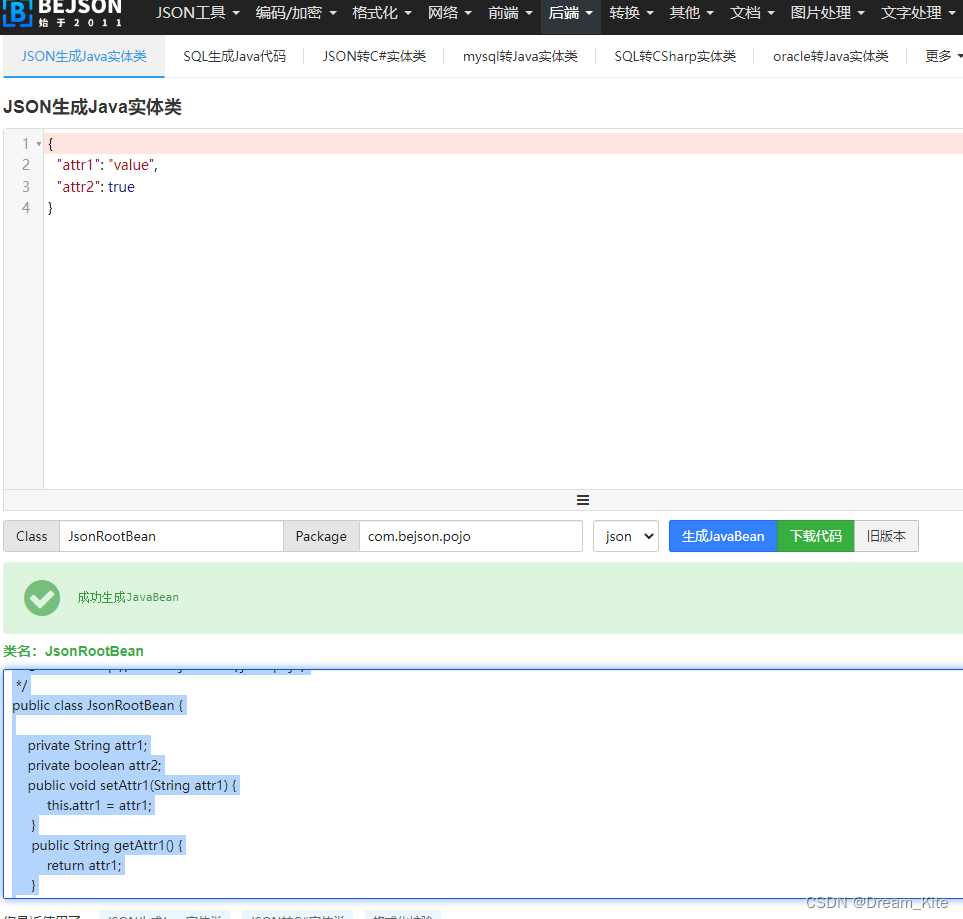
Task: Click the 'return attr1;' code line
Action: point(84,866)
